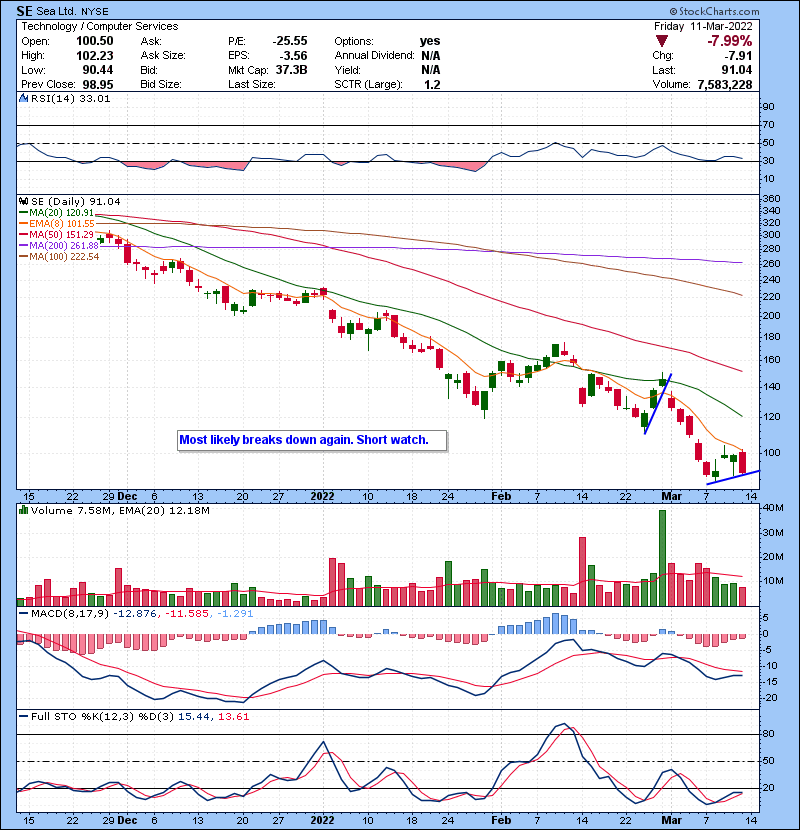The height and width of the screenshot is (830, 800).
Task: Click the MA(200) 261.88 legend entry
Action: point(59,246)
